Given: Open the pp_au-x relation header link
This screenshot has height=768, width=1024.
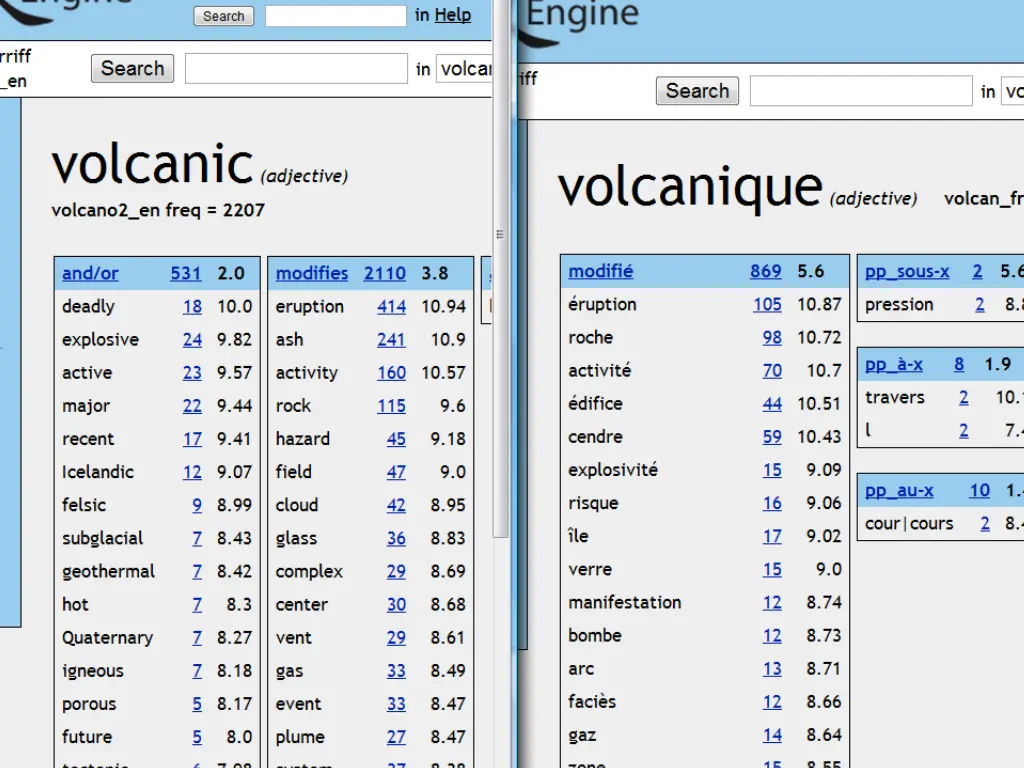Looking at the screenshot, I should (x=898, y=490).
